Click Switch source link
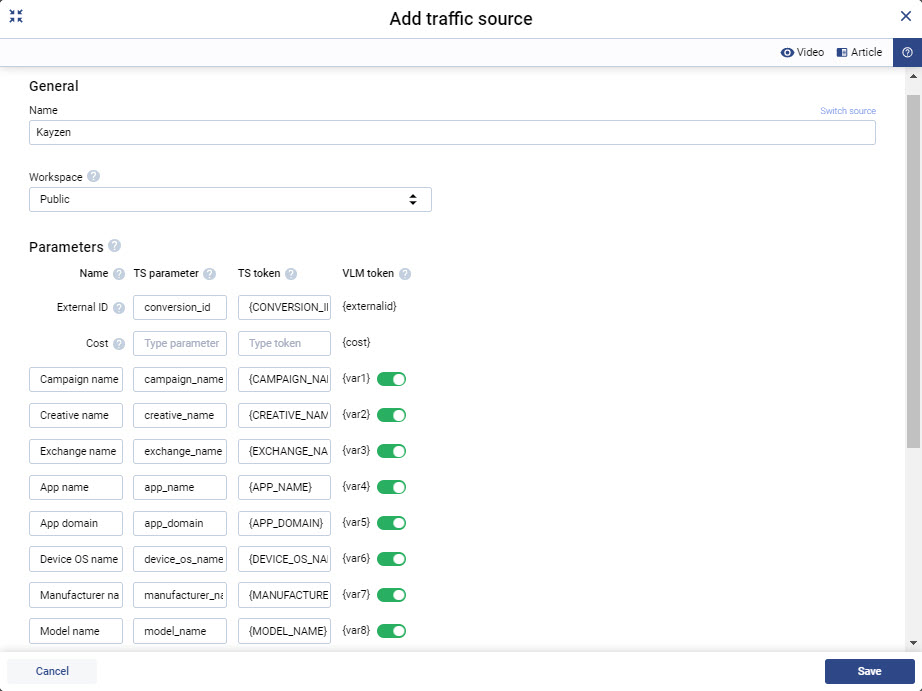The width and height of the screenshot is (922, 691). (x=847, y=111)
